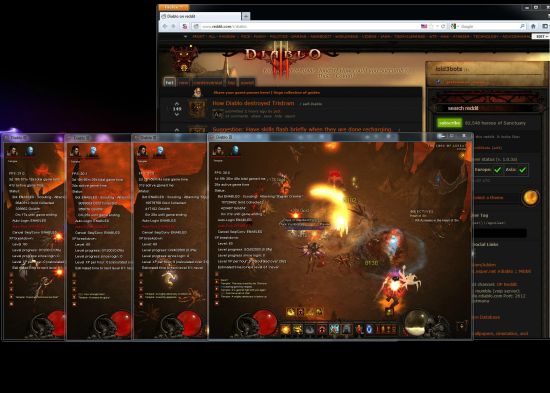Image resolution: width=550 pixels, height=393 pixels.
Task: Upvote 'How Diablo destroyed Tristram' post
Action: [177, 104]
